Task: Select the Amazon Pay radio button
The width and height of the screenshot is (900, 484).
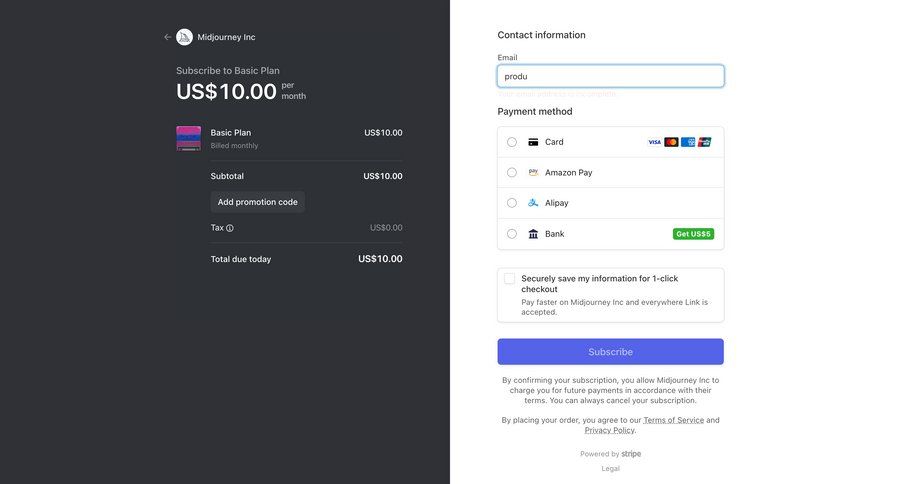Action: (512, 172)
